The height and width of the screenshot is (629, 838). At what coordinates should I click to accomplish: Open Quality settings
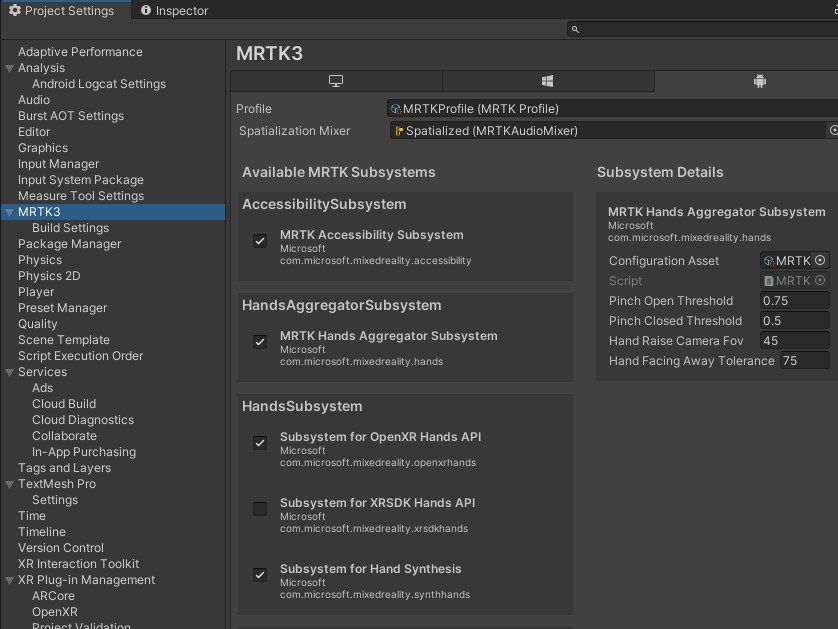coord(37,324)
